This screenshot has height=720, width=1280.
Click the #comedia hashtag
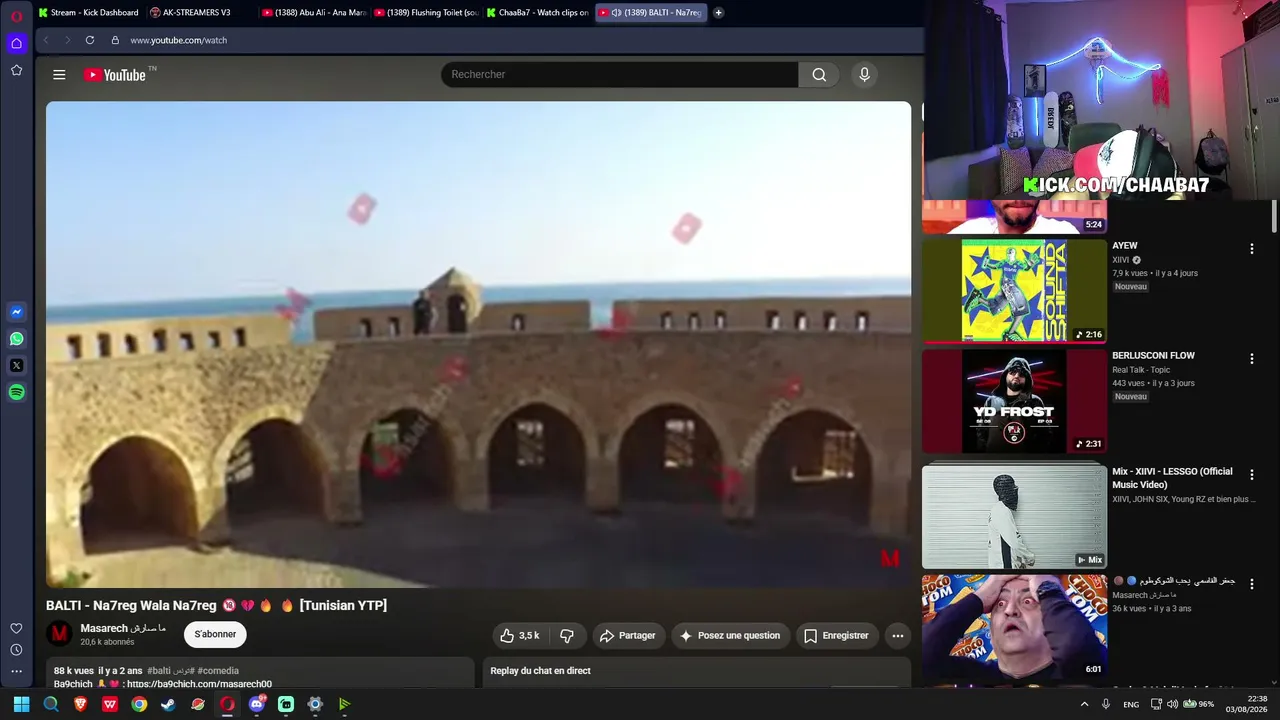coord(218,671)
